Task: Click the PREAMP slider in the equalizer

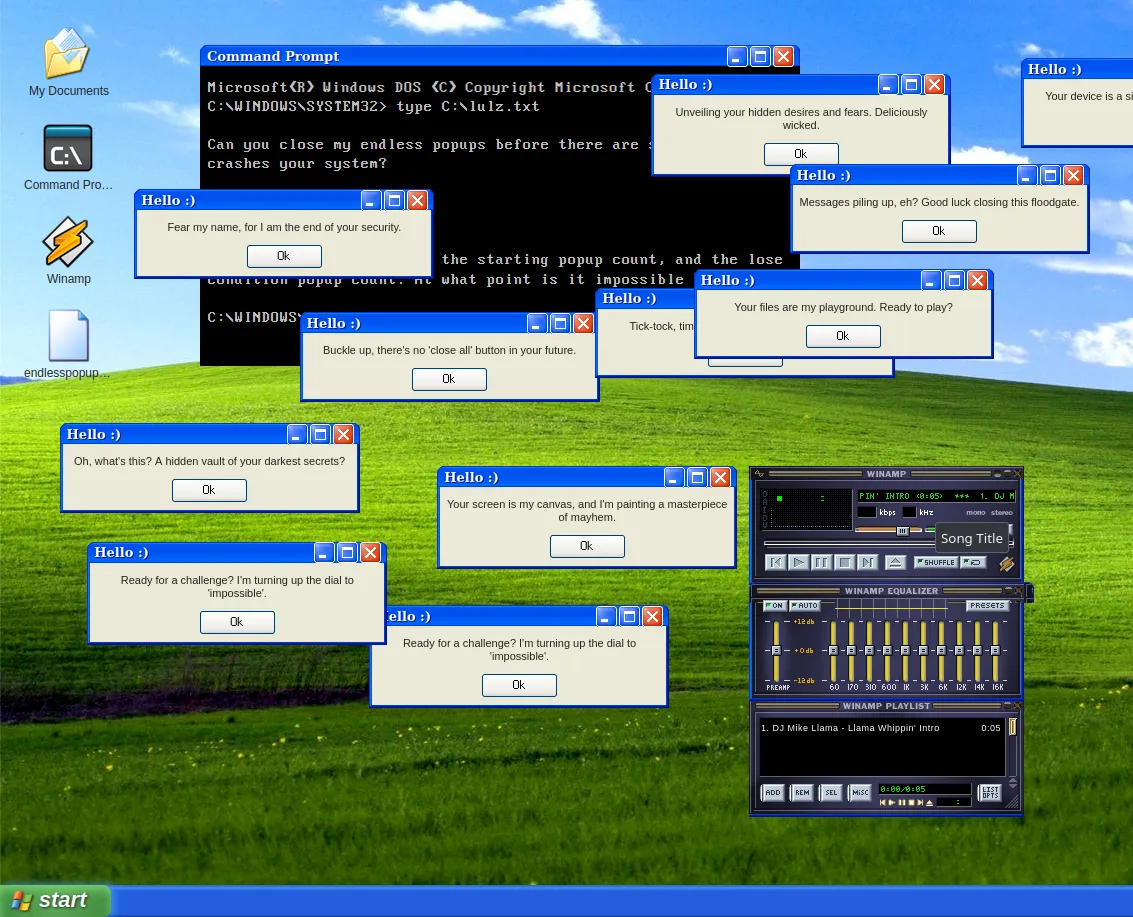Action: (776, 651)
